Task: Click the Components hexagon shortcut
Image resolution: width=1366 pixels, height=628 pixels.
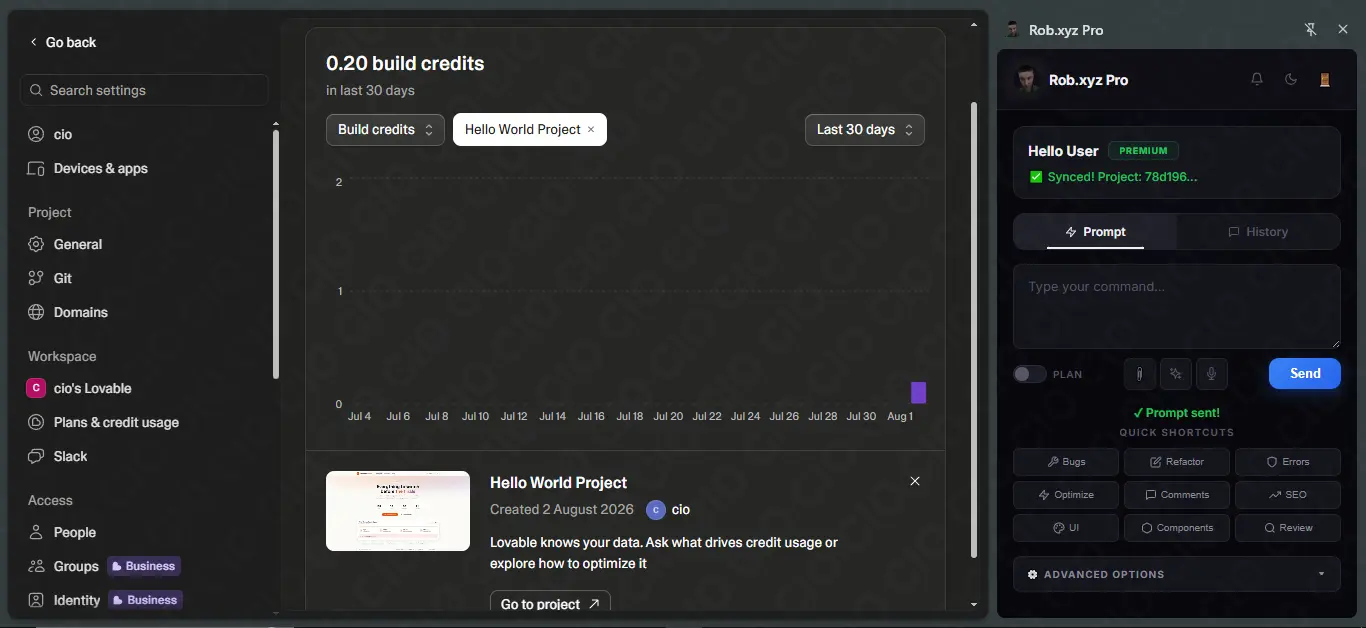Action: (1177, 528)
